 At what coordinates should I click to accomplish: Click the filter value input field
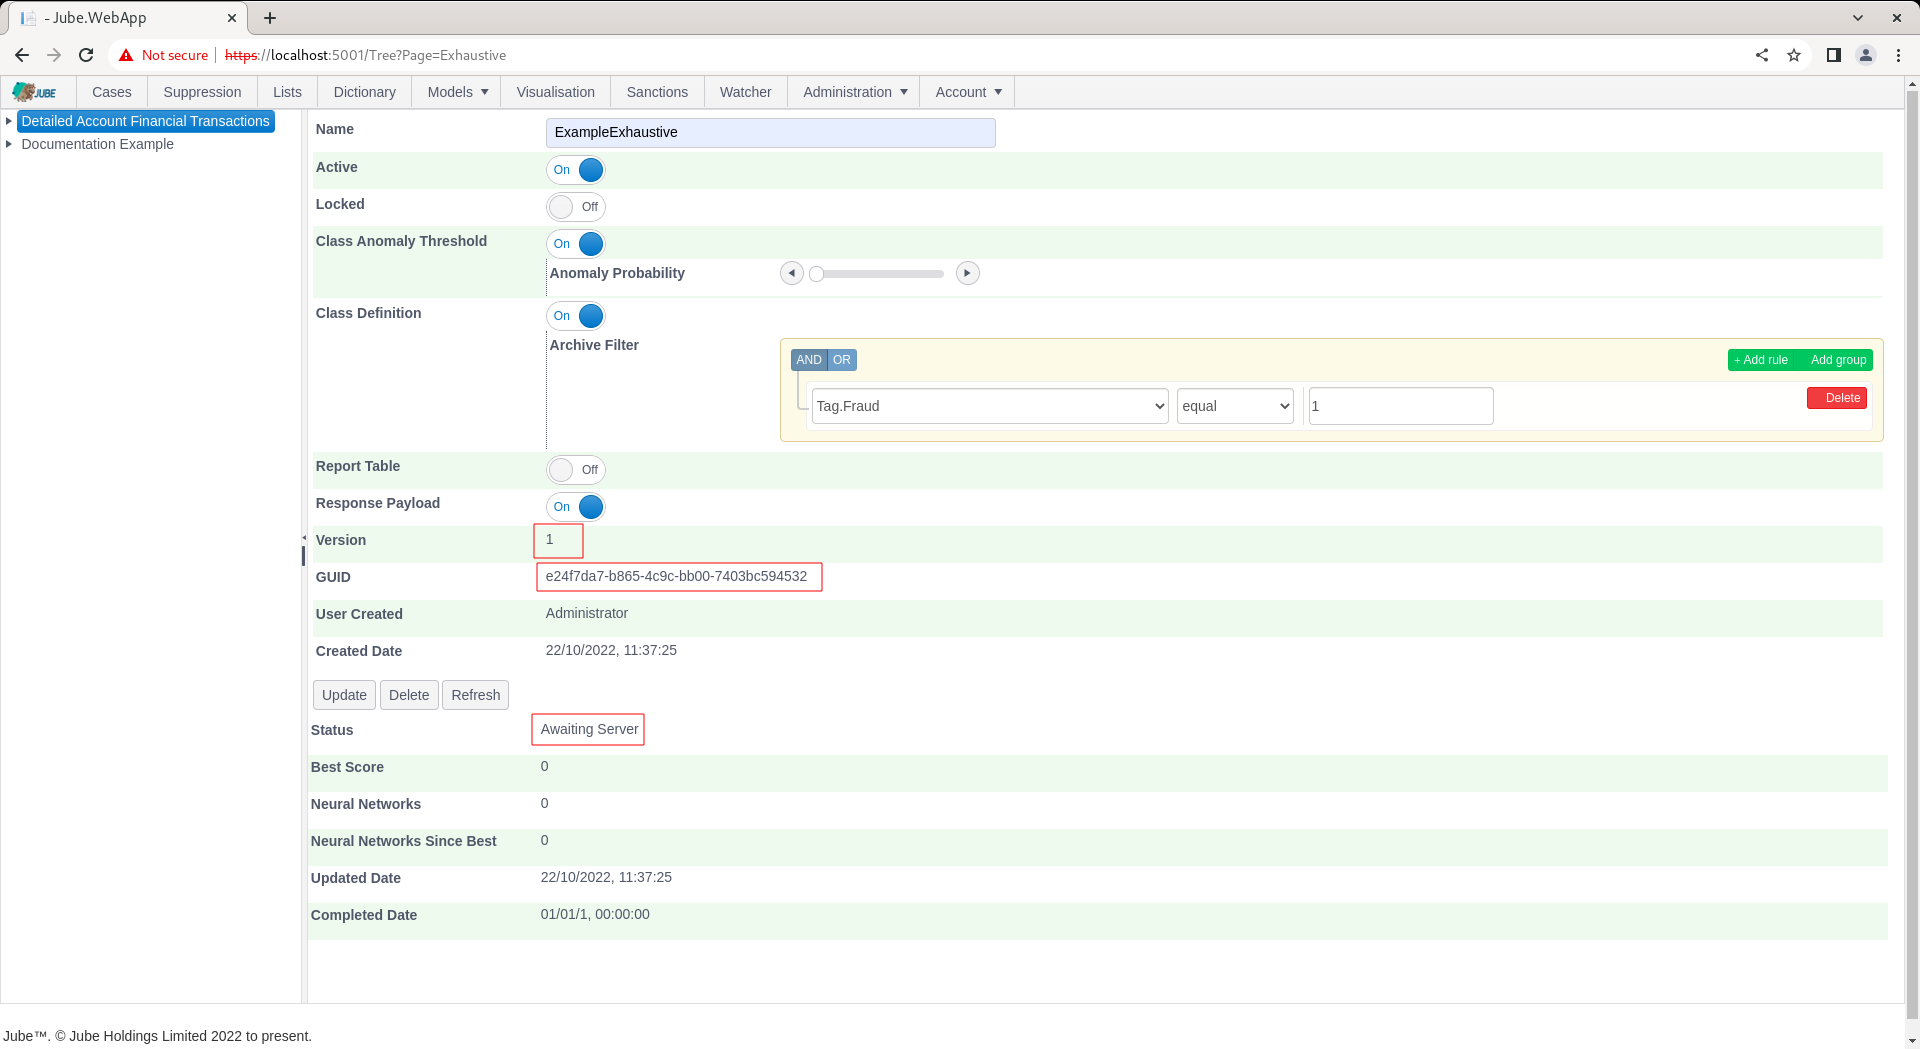pyautogui.click(x=1401, y=406)
